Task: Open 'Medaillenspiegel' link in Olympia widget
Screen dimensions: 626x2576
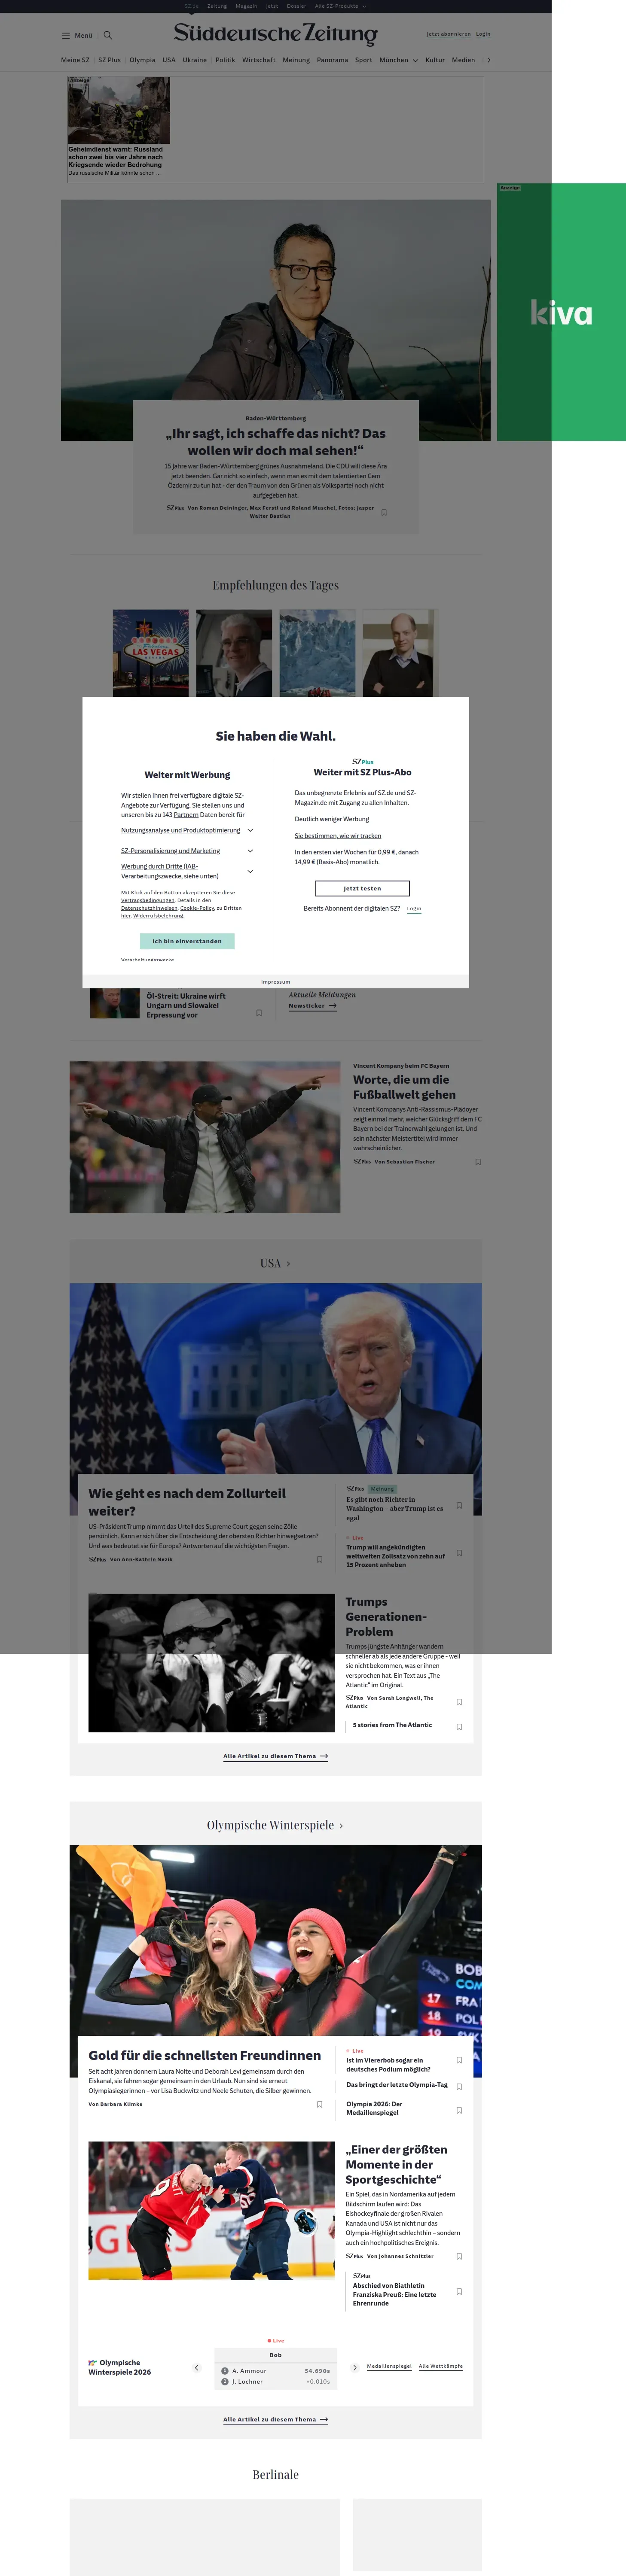Action: pyautogui.click(x=389, y=2366)
